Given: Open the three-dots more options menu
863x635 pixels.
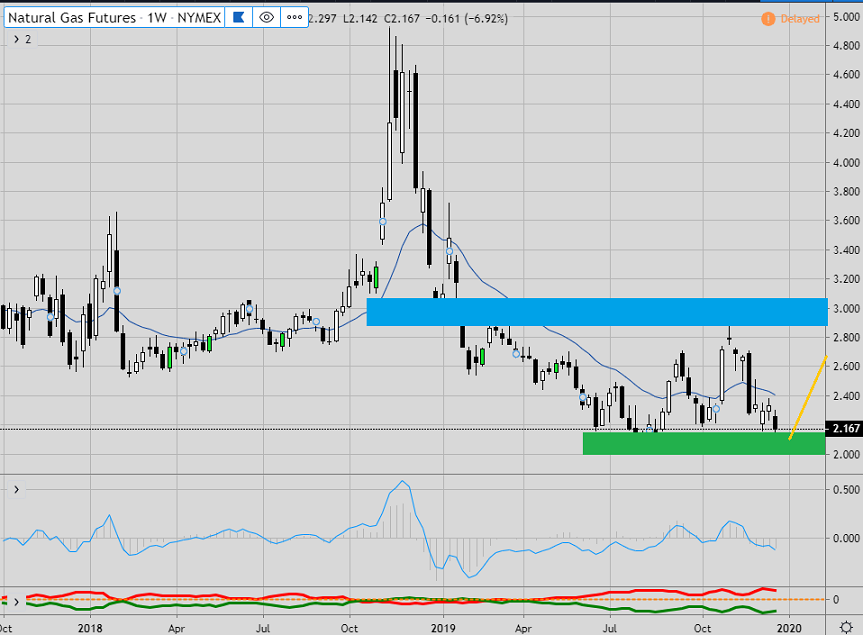Looking at the screenshot, I should tap(294, 18).
